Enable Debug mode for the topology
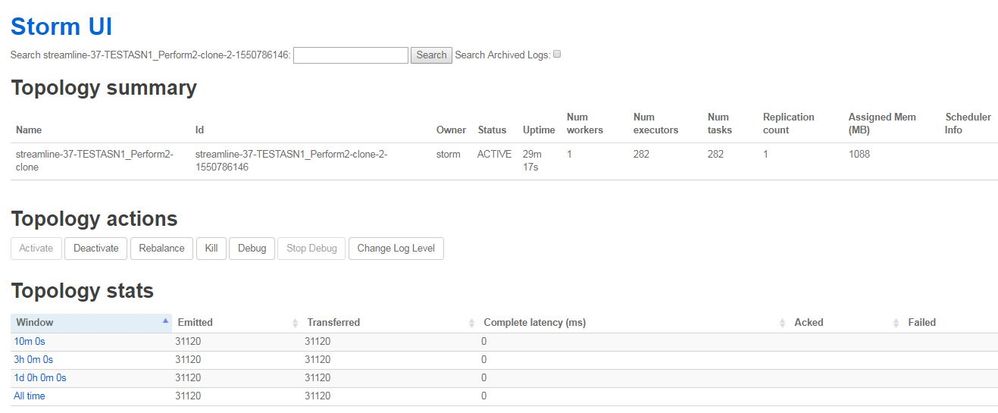The width and height of the screenshot is (998, 413). tap(252, 248)
